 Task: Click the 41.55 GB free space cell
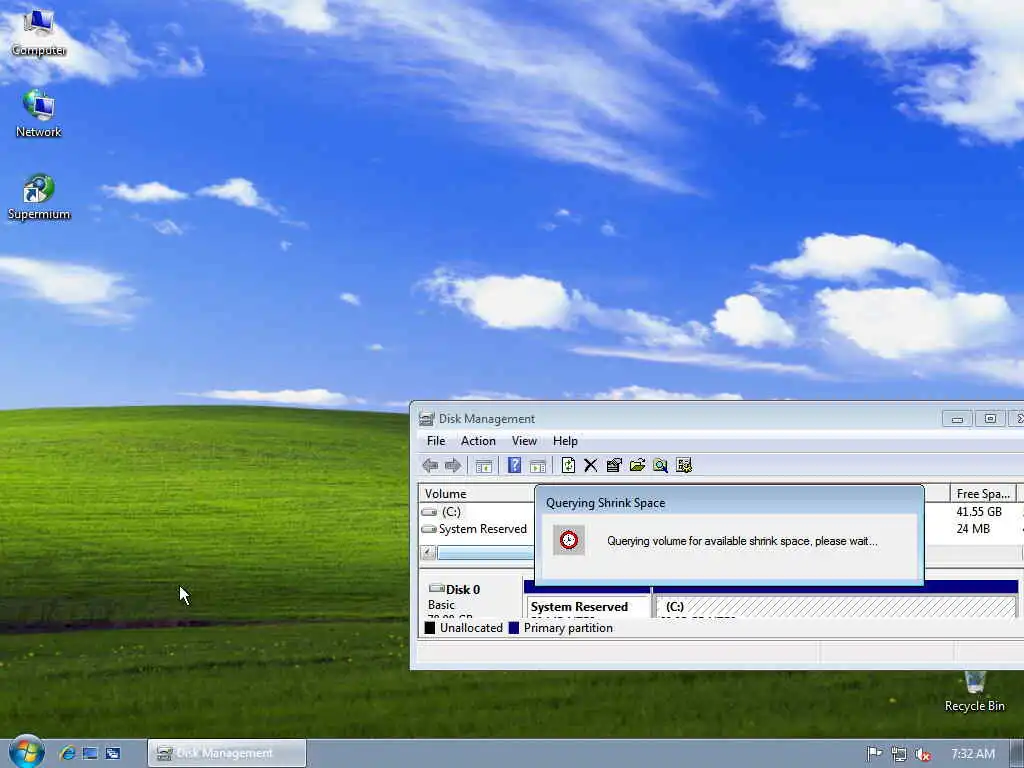(978, 511)
